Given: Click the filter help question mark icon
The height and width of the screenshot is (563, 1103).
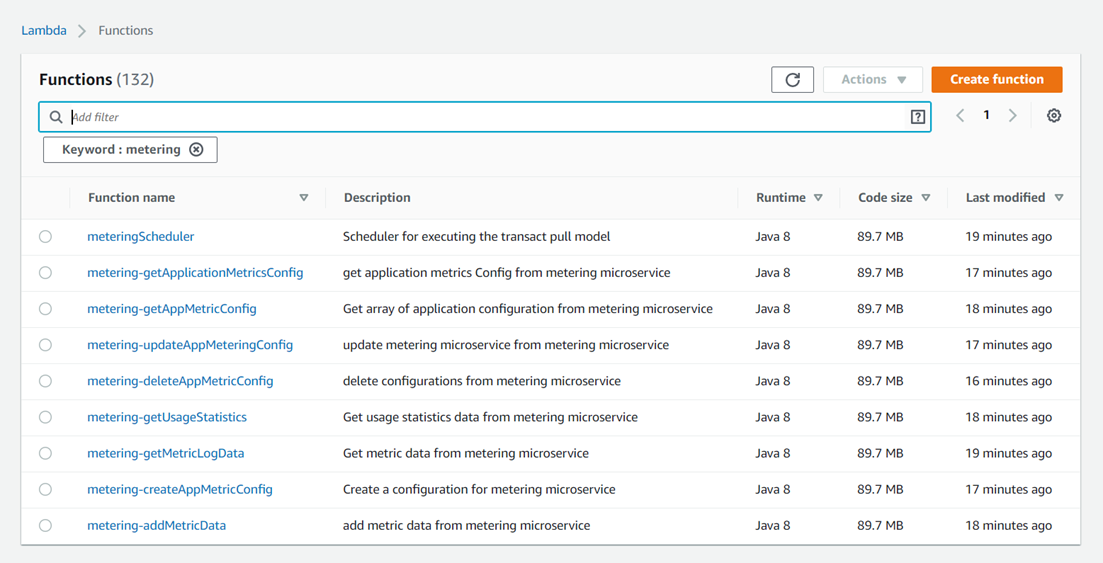Looking at the screenshot, I should click(917, 117).
